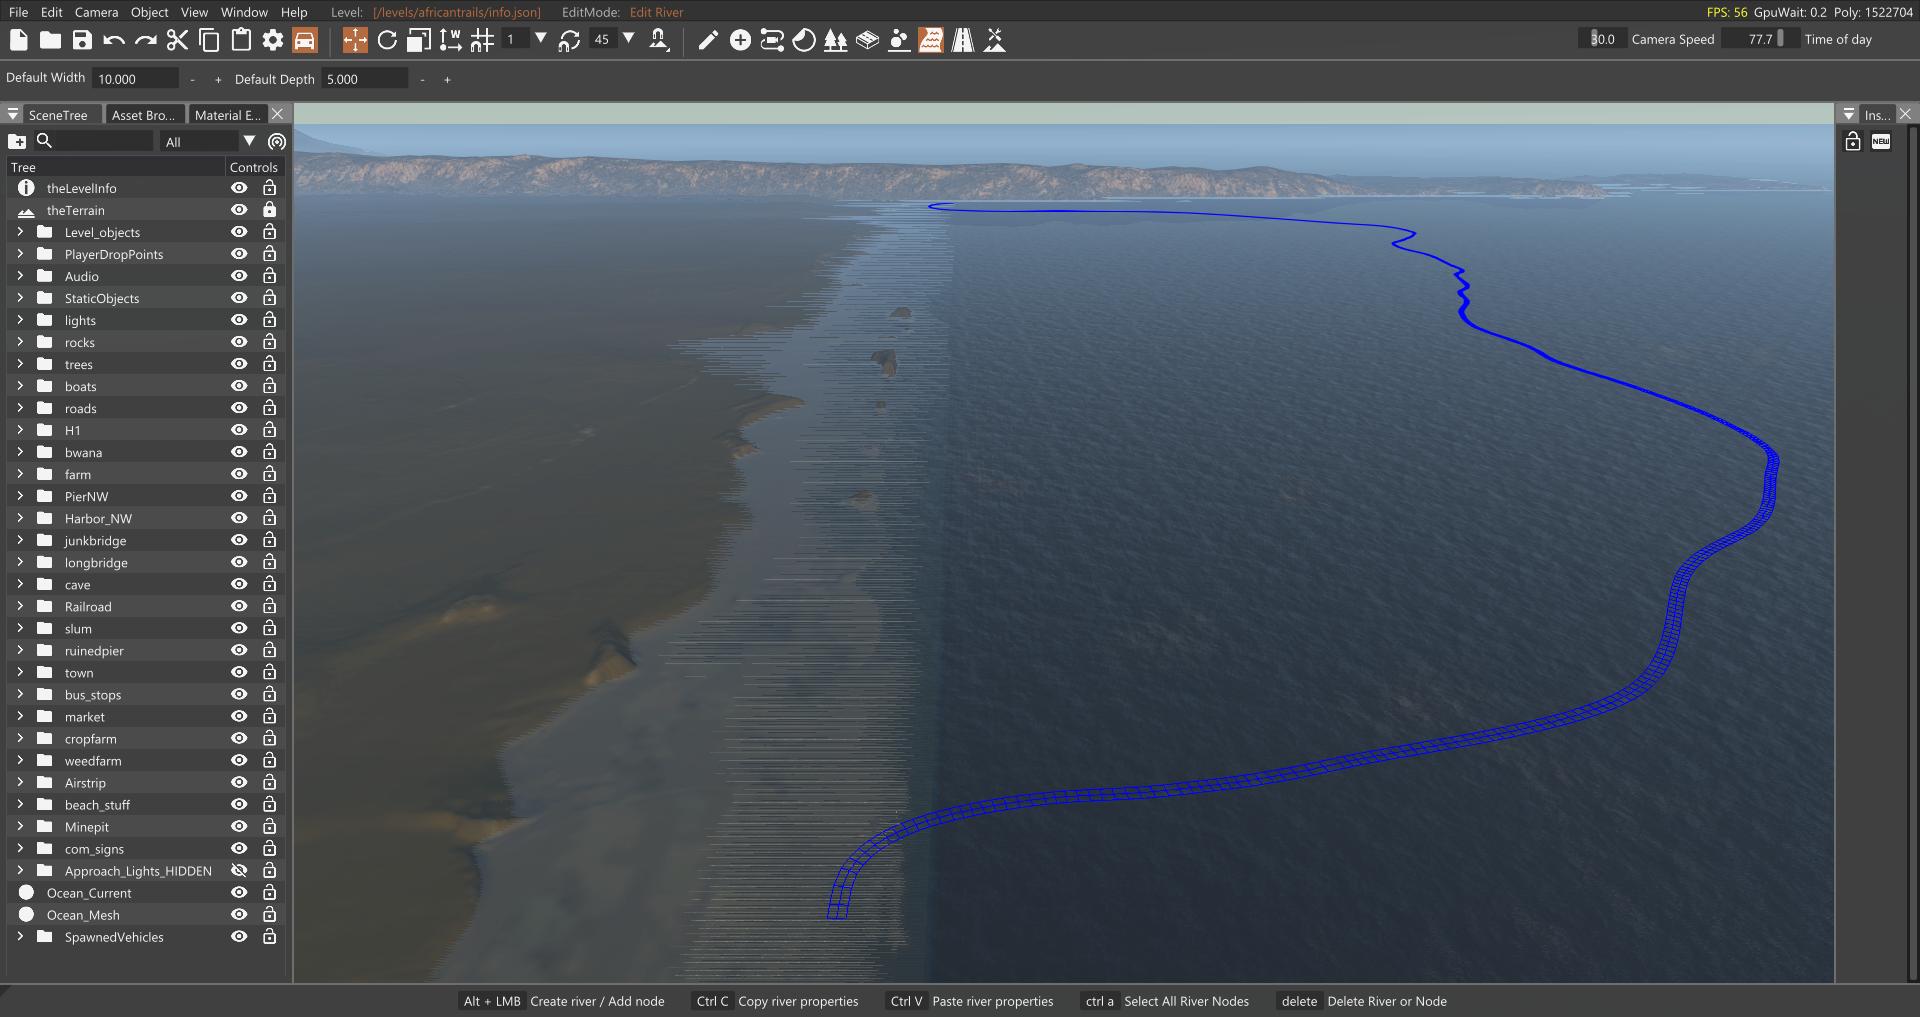
Task: Click the Default Depth input field
Action: point(364,79)
